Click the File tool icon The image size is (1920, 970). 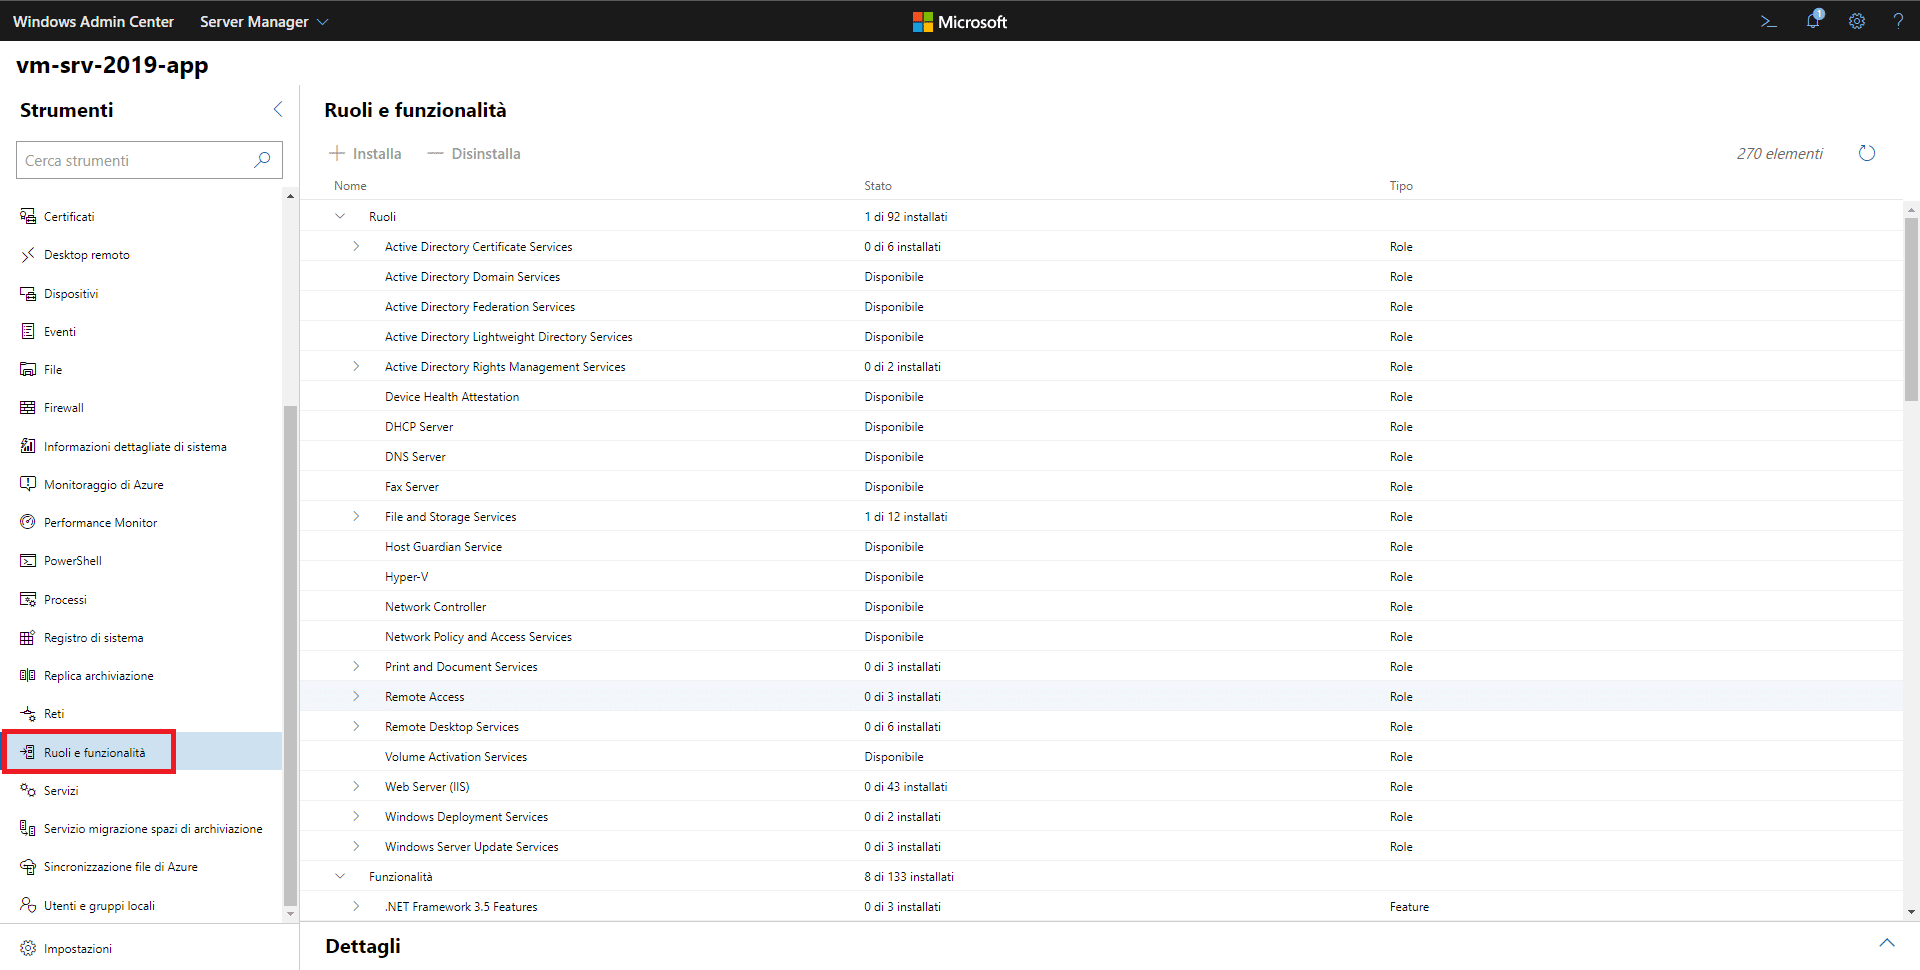pos(28,369)
